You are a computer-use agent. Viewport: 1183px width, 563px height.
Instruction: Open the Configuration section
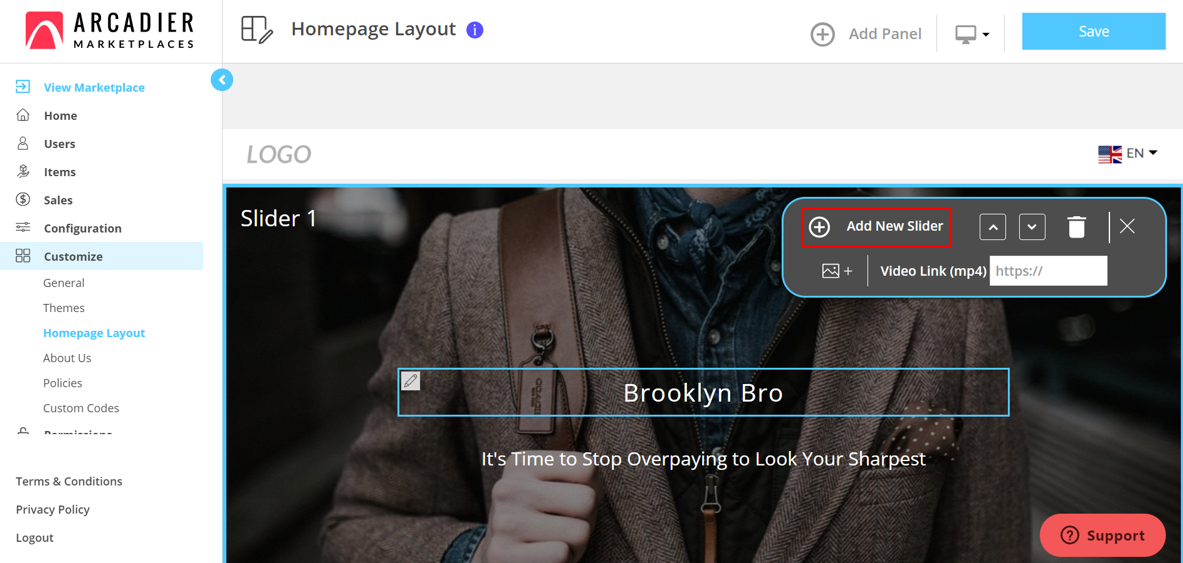pyautogui.click(x=82, y=228)
